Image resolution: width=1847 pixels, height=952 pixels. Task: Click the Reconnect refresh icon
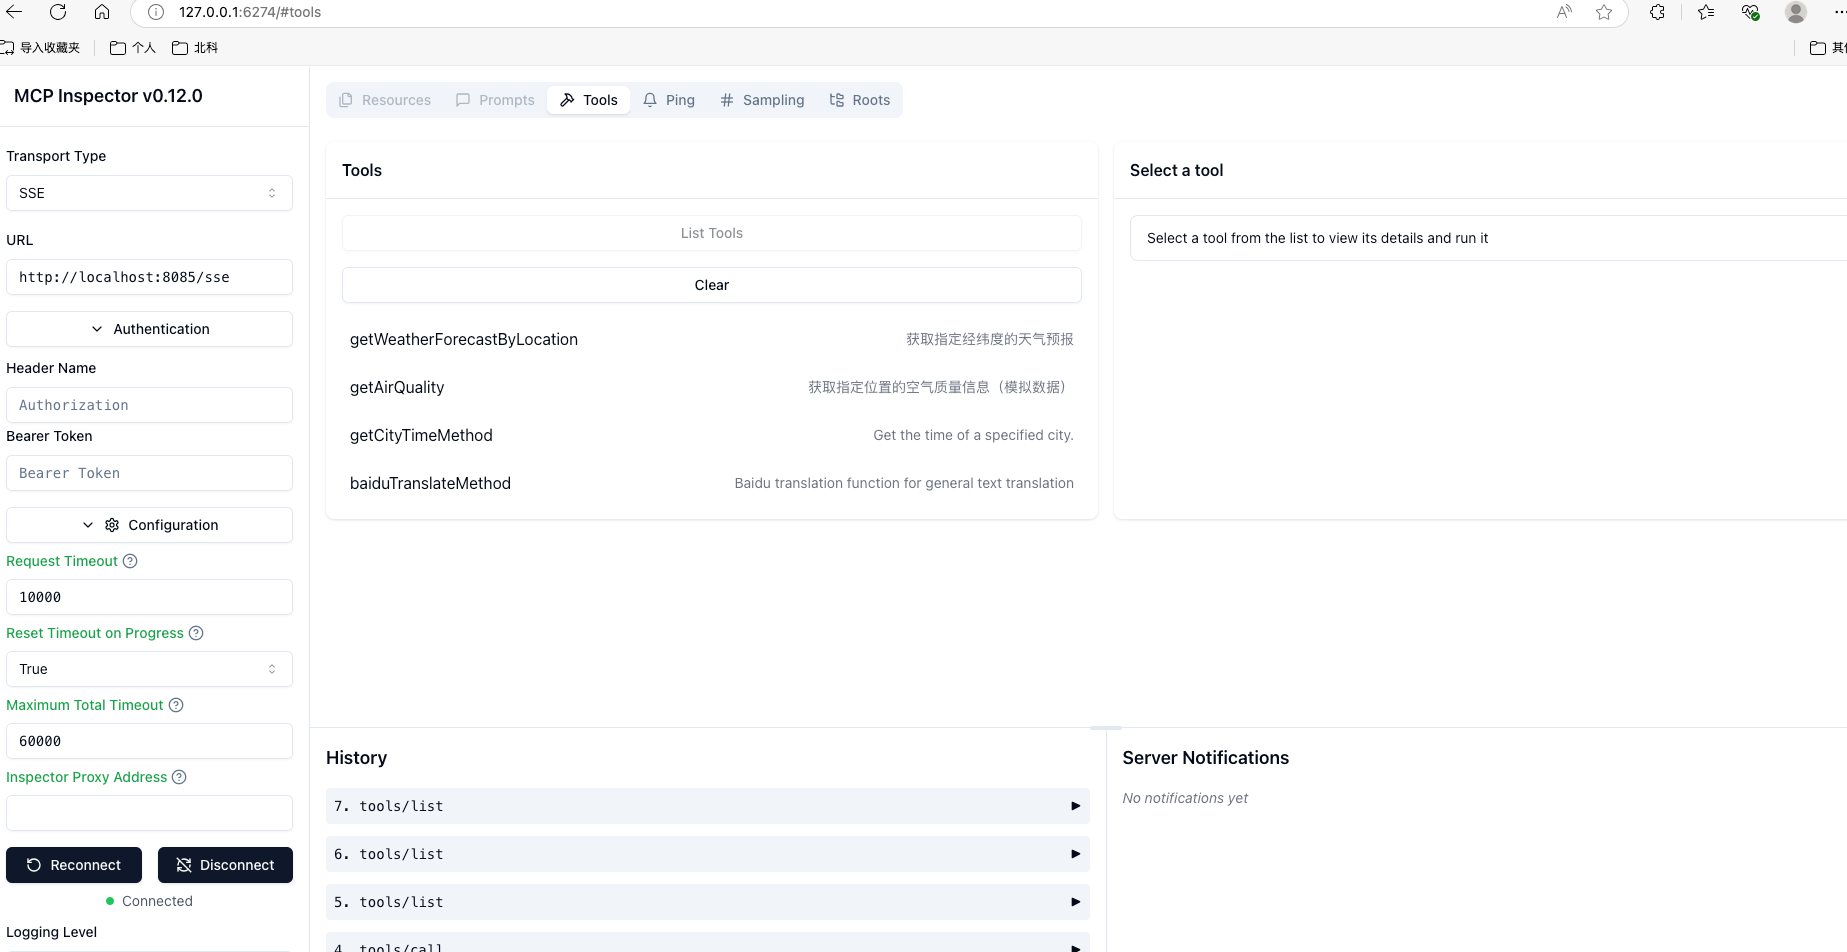33,865
